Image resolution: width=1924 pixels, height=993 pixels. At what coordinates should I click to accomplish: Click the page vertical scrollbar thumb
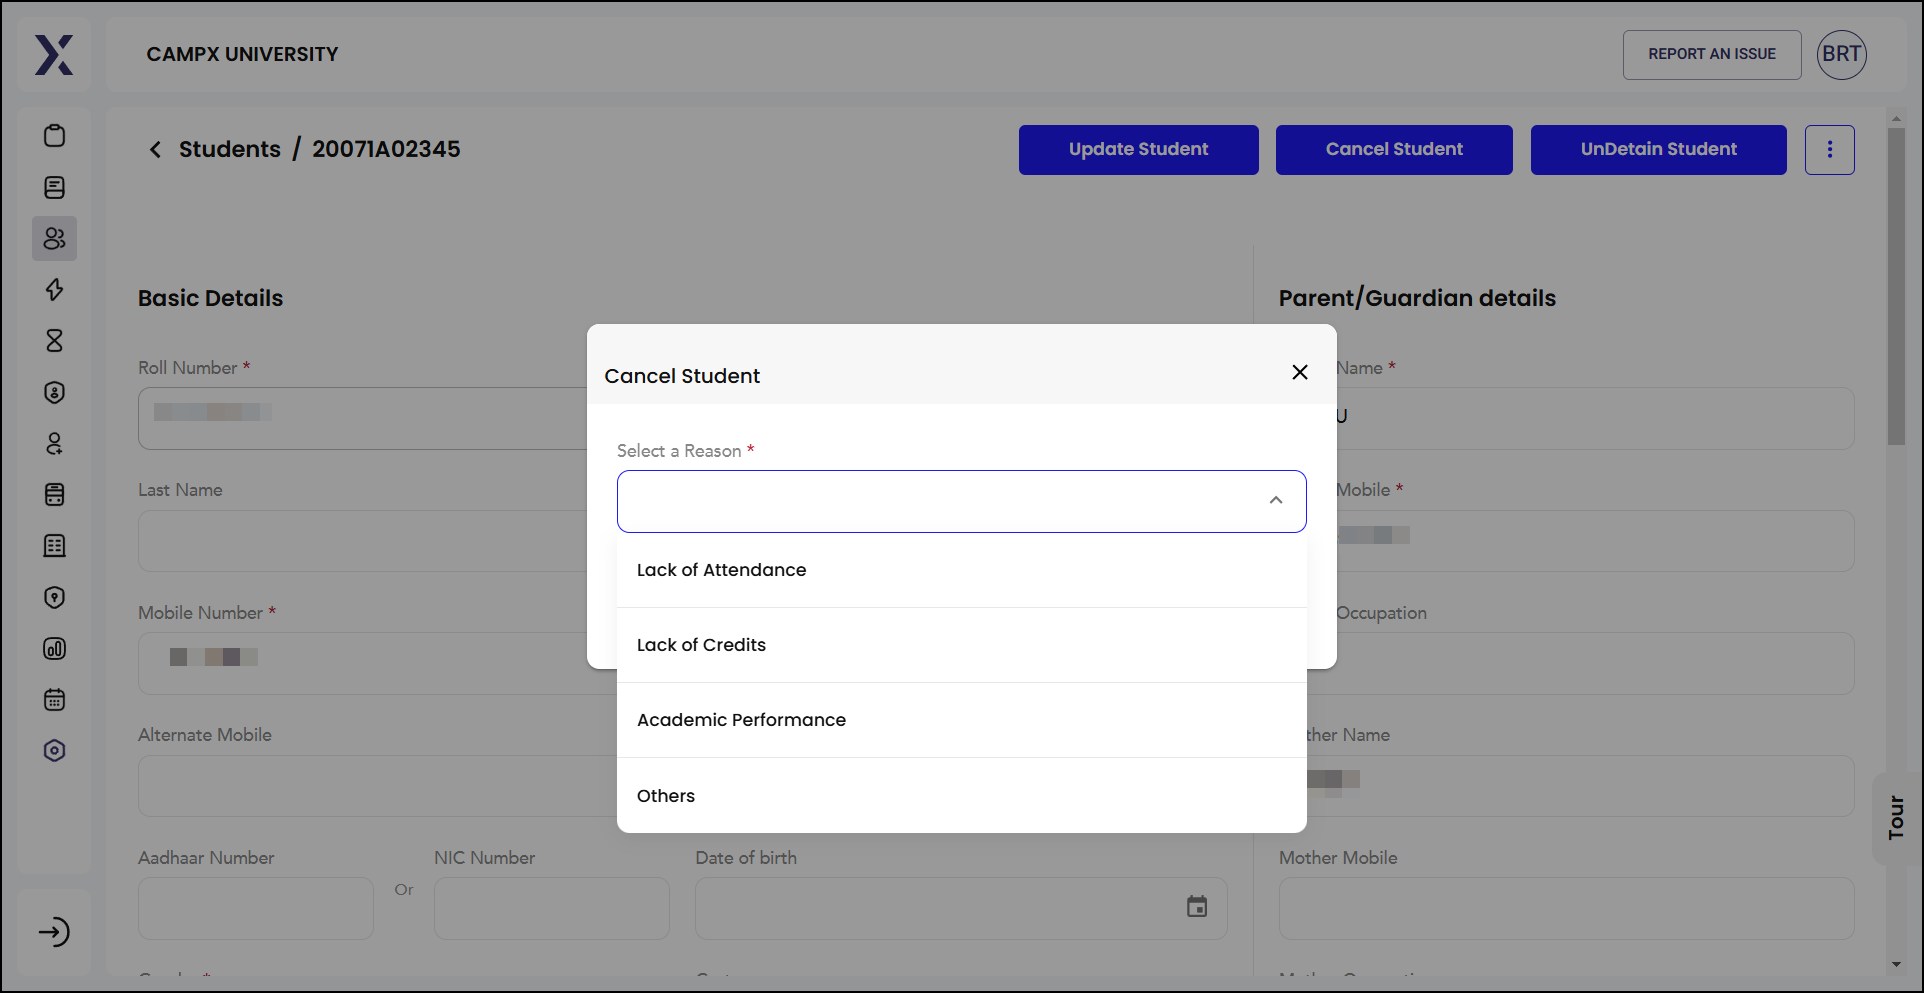coord(1896,286)
